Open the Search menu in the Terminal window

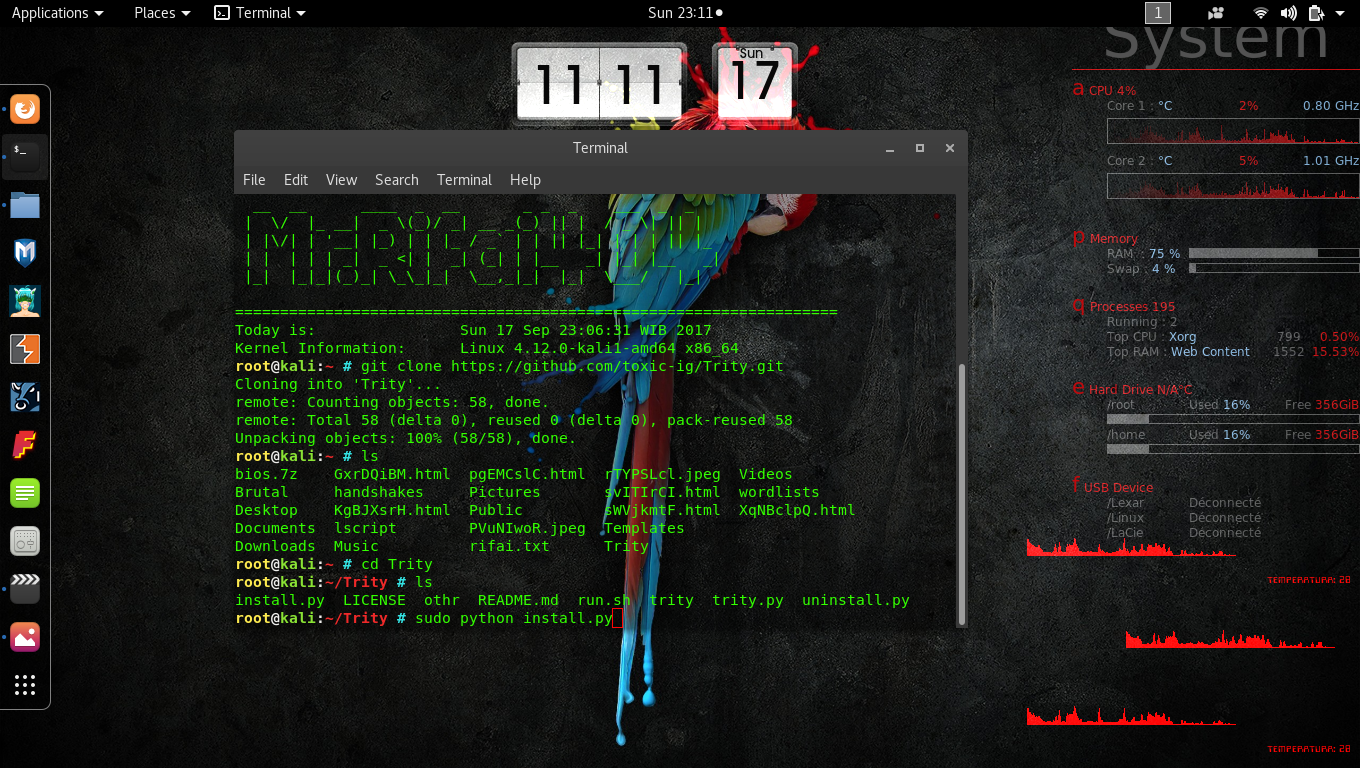coord(396,180)
